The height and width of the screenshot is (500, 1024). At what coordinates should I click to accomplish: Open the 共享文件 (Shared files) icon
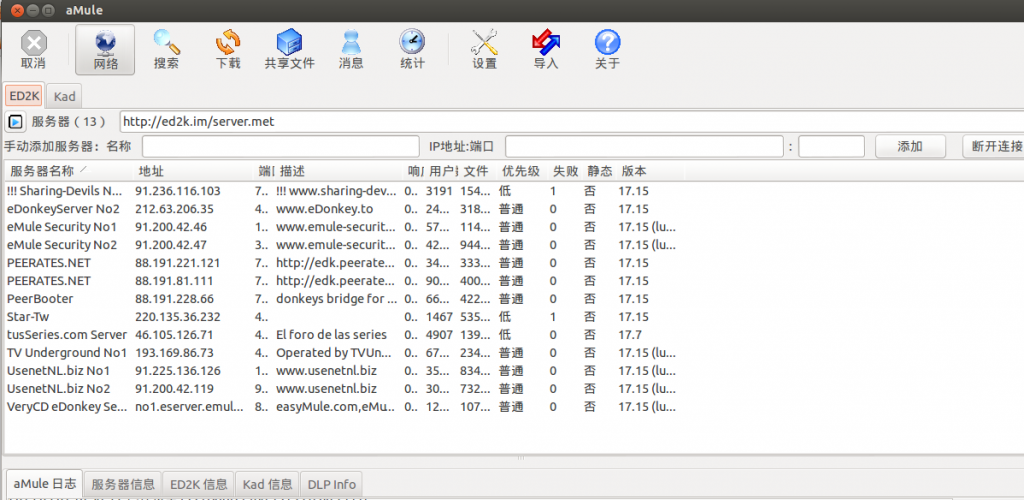pyautogui.click(x=289, y=50)
